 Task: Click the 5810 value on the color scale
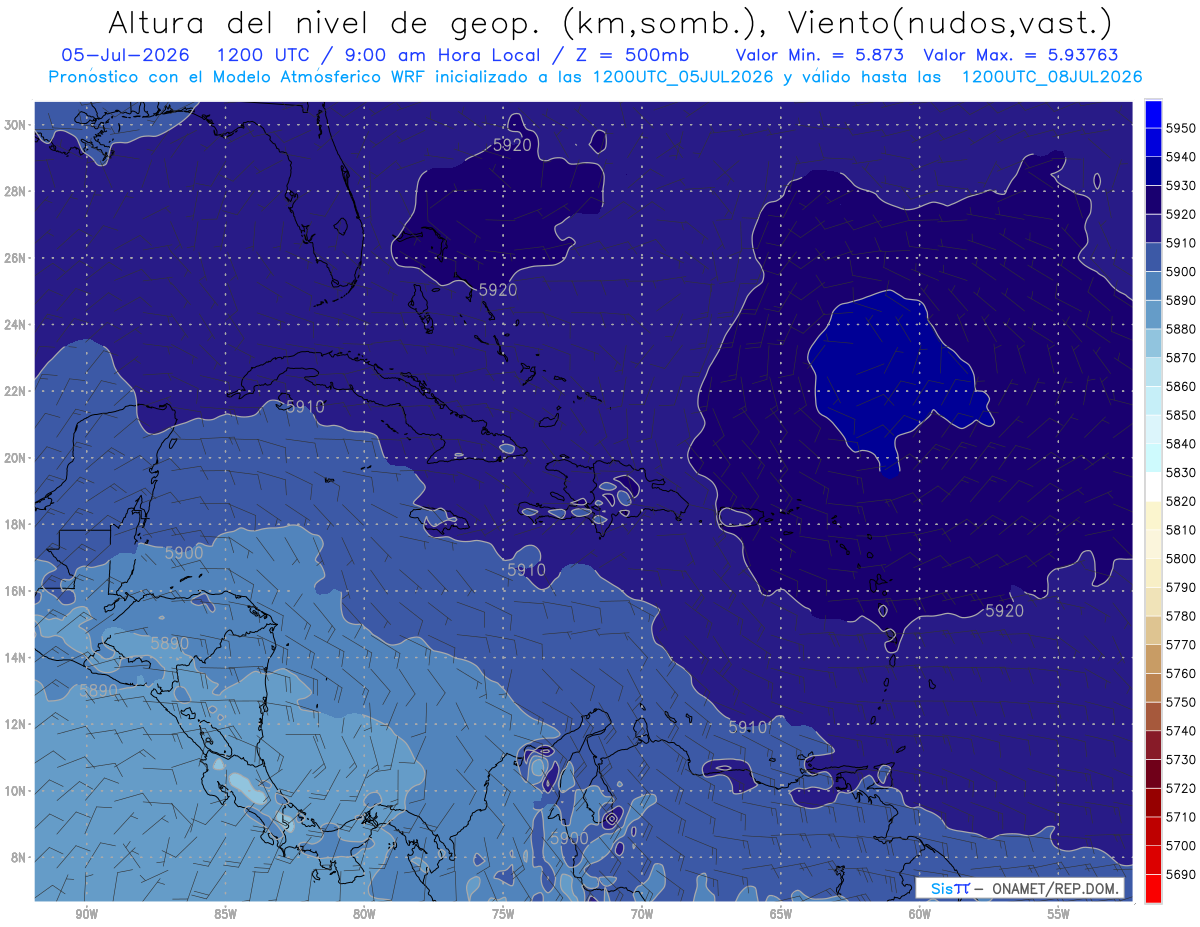1181,529
